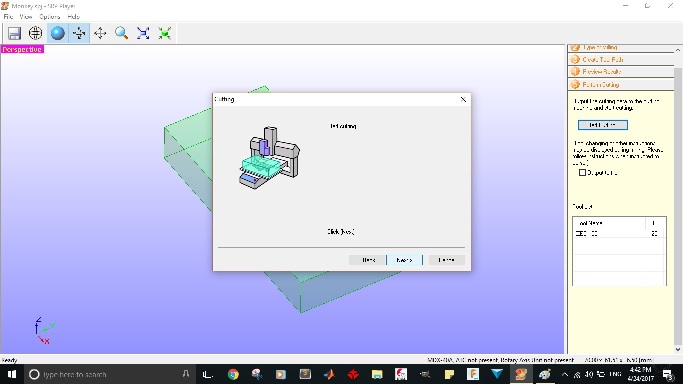Click the milling machine illustration in dialog
The image size is (683, 384).
click(x=270, y=157)
